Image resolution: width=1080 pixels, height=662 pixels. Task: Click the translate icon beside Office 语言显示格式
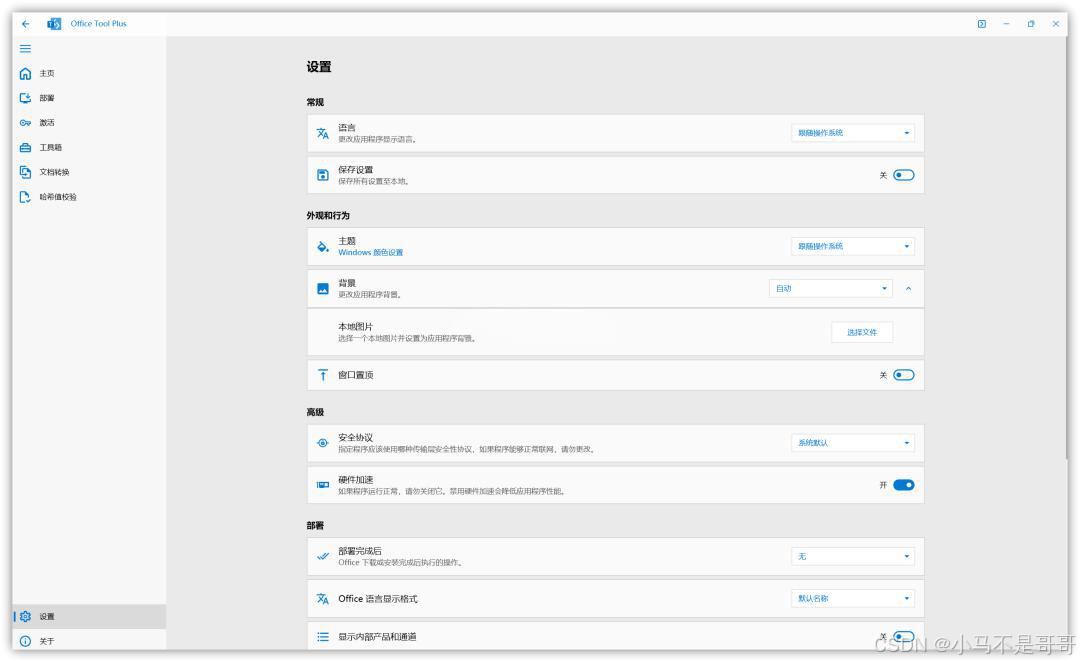[322, 599]
